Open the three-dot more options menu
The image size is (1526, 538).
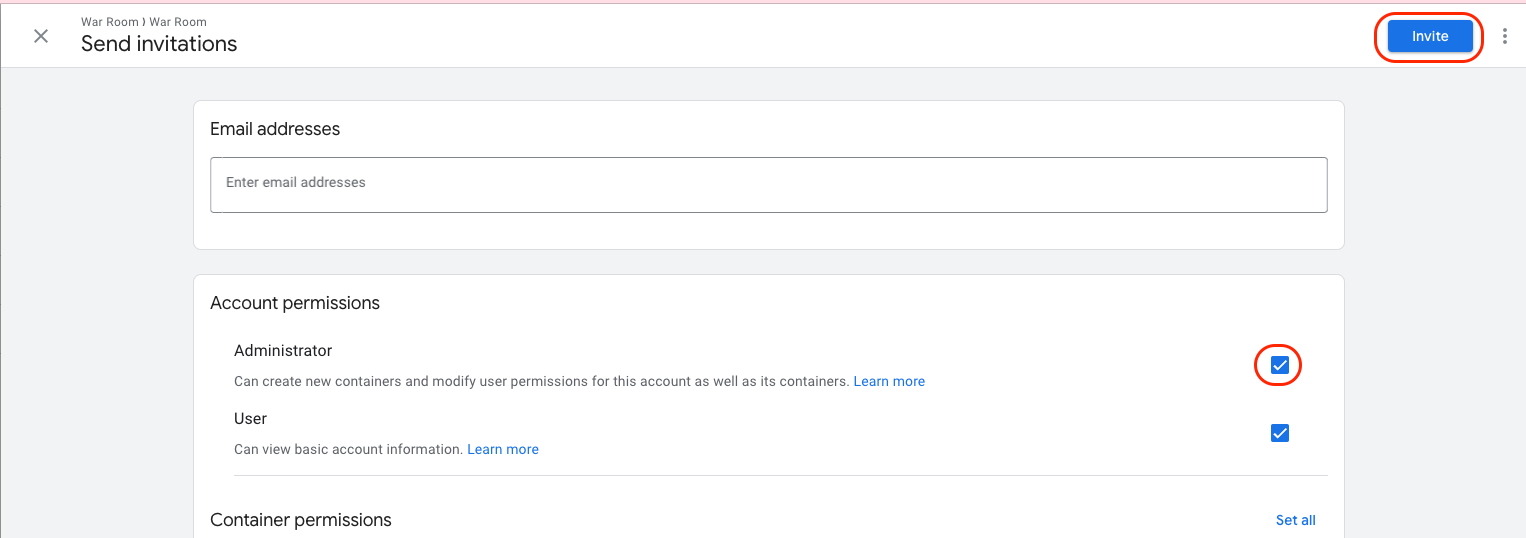(1505, 36)
